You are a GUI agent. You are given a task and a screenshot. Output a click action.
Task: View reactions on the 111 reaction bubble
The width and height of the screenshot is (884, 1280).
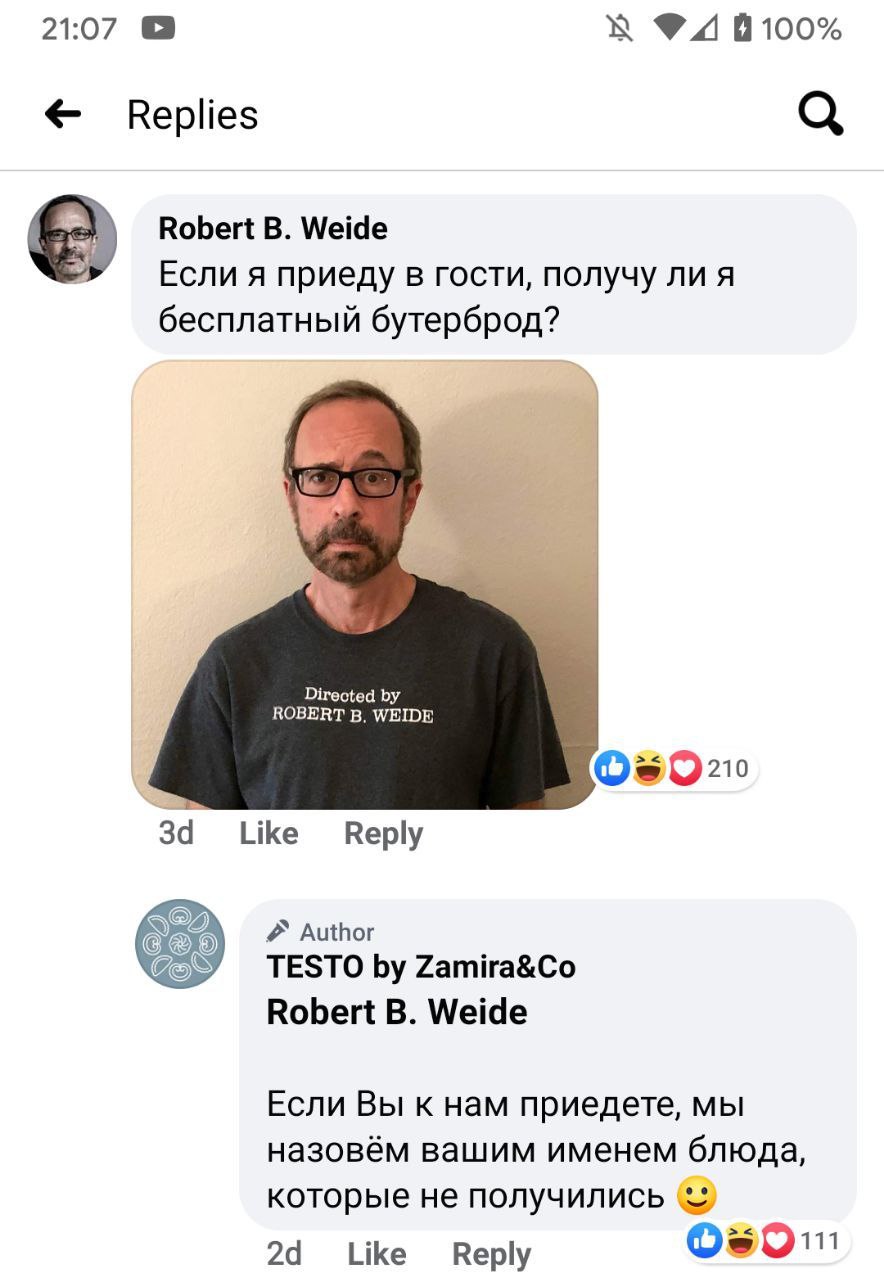[767, 1241]
